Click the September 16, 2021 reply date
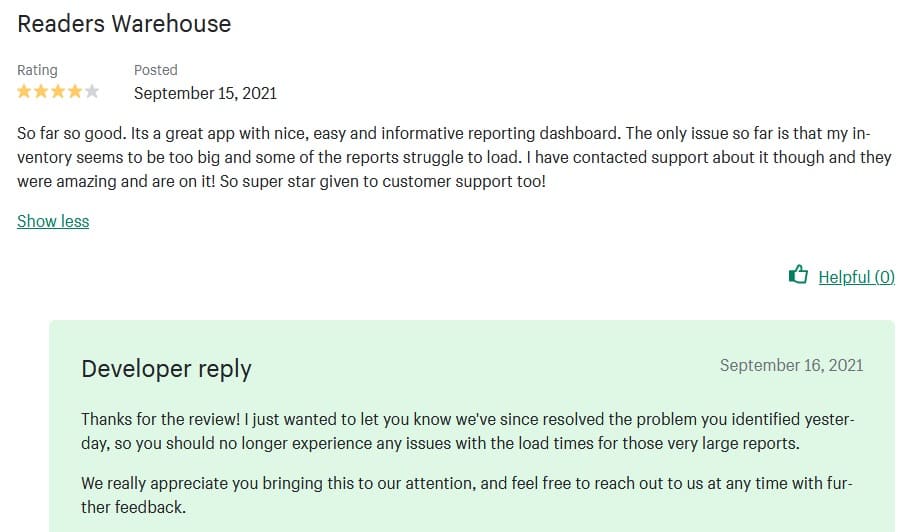917x532 pixels. [x=791, y=365]
